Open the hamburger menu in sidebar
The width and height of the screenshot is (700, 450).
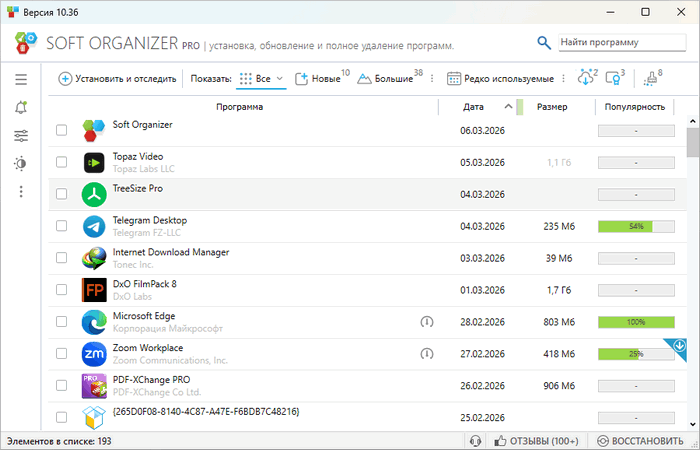click(x=21, y=79)
